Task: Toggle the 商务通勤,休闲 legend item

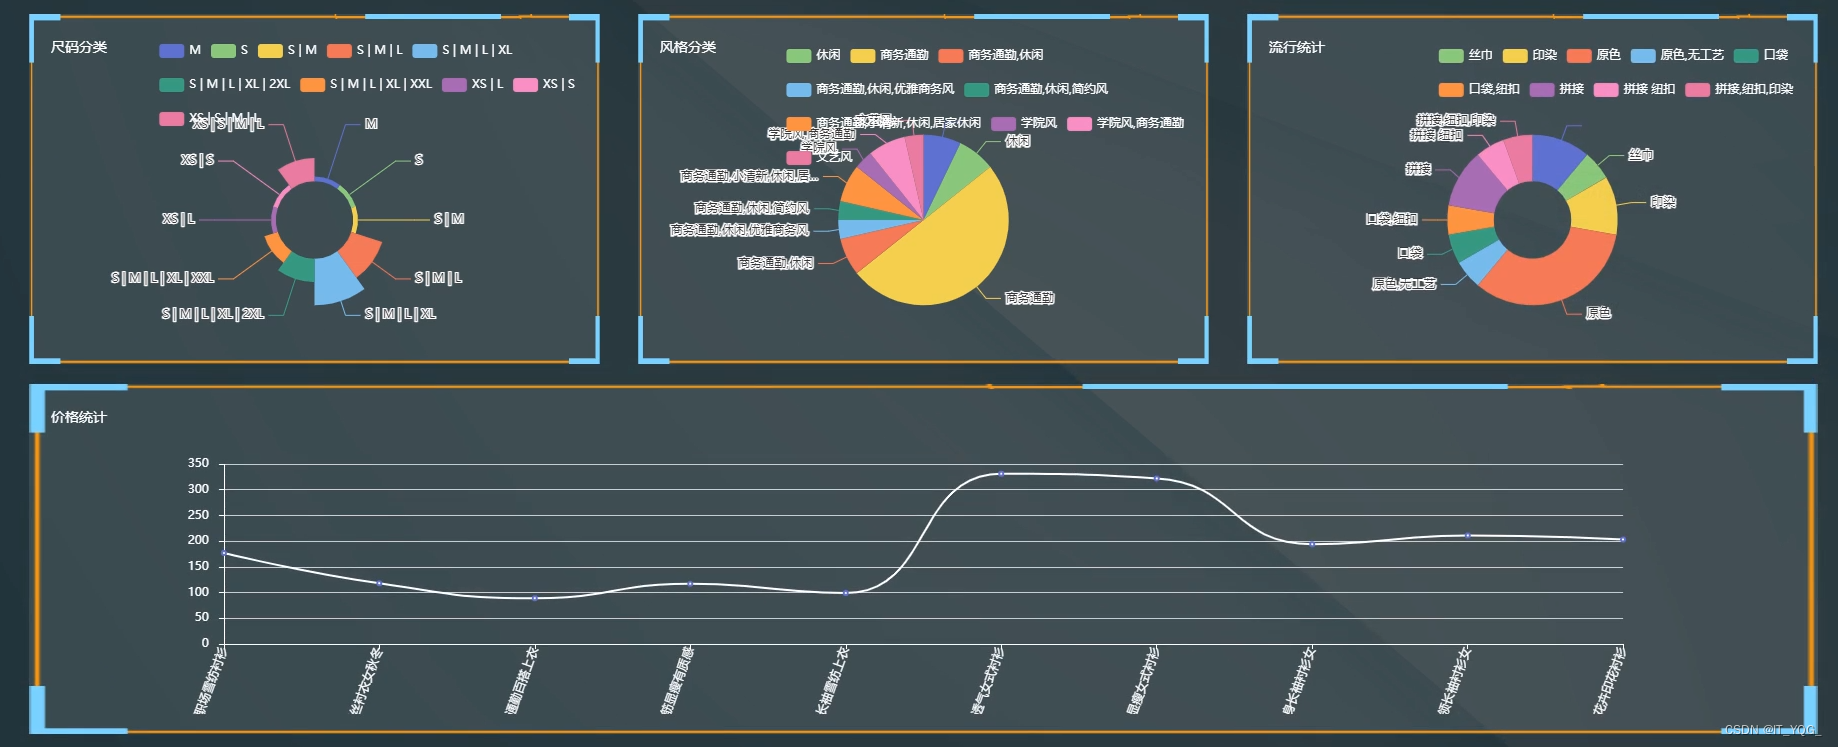Action: 991,55
